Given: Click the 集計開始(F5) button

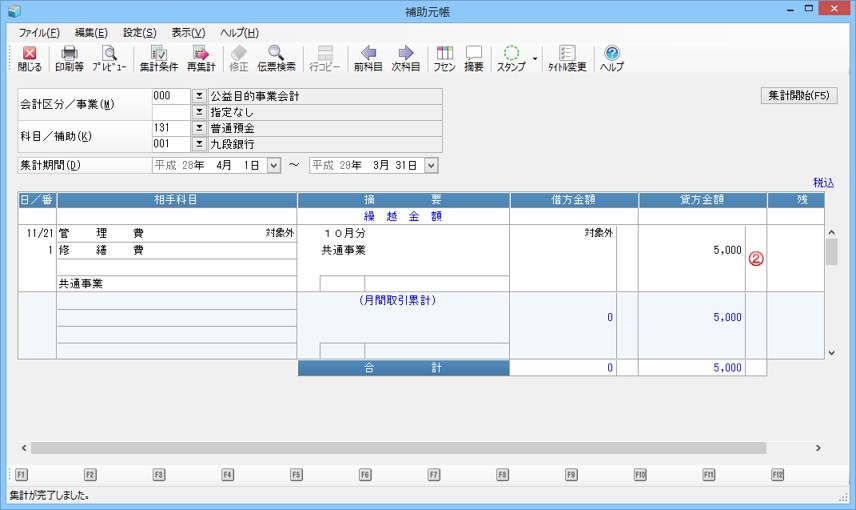Looking at the screenshot, I should click(x=798, y=96).
